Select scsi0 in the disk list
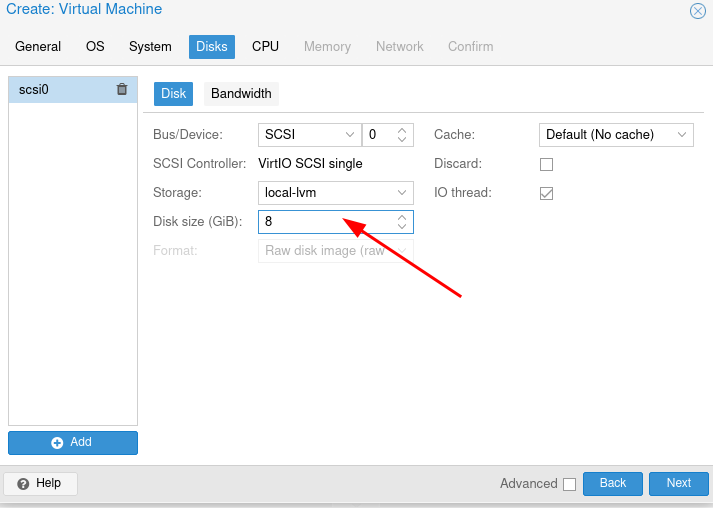This screenshot has height=508, width=713. (60, 89)
